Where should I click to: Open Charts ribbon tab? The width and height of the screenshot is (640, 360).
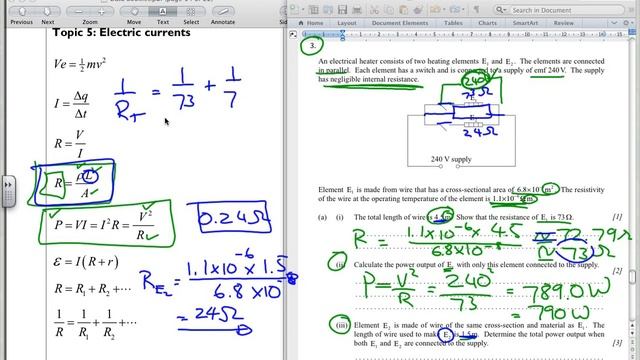point(487,23)
